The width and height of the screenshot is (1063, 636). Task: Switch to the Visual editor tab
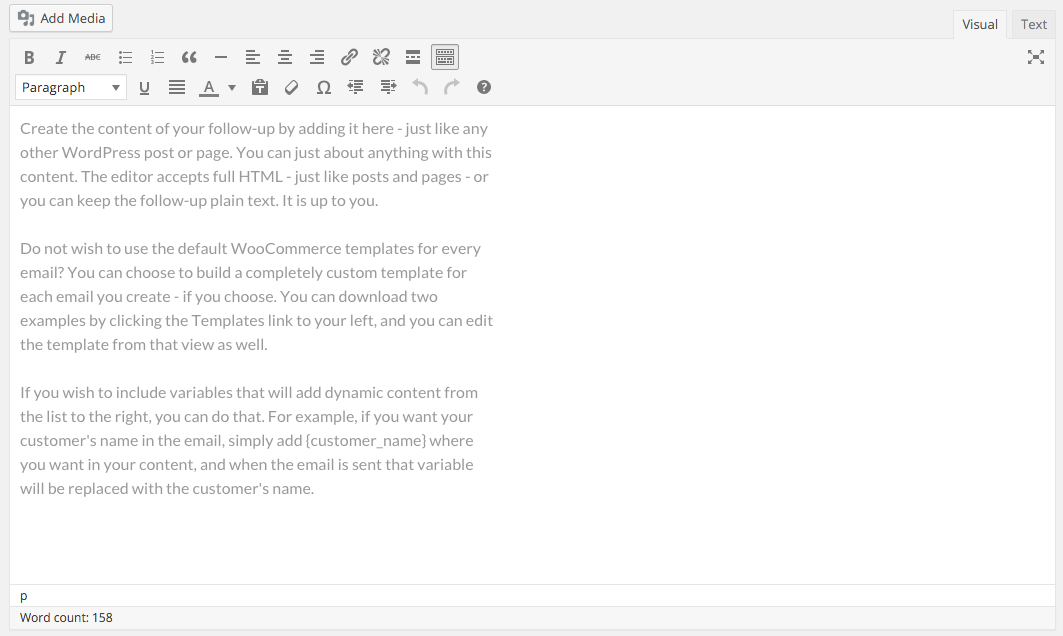pos(979,24)
